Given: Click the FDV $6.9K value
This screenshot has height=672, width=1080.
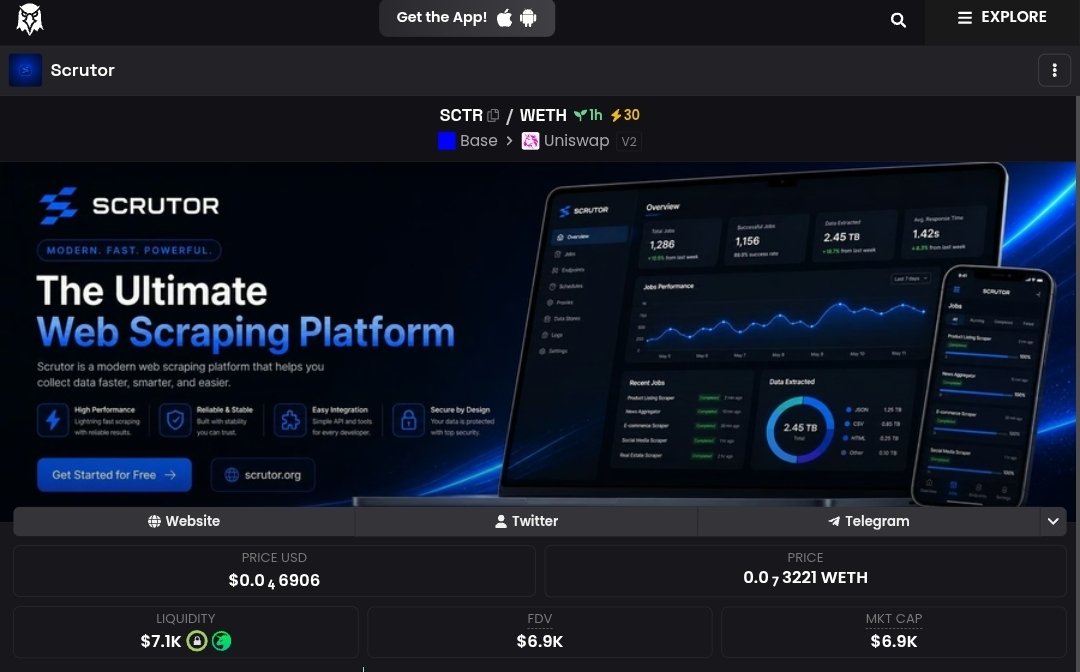Looking at the screenshot, I should pos(539,642).
